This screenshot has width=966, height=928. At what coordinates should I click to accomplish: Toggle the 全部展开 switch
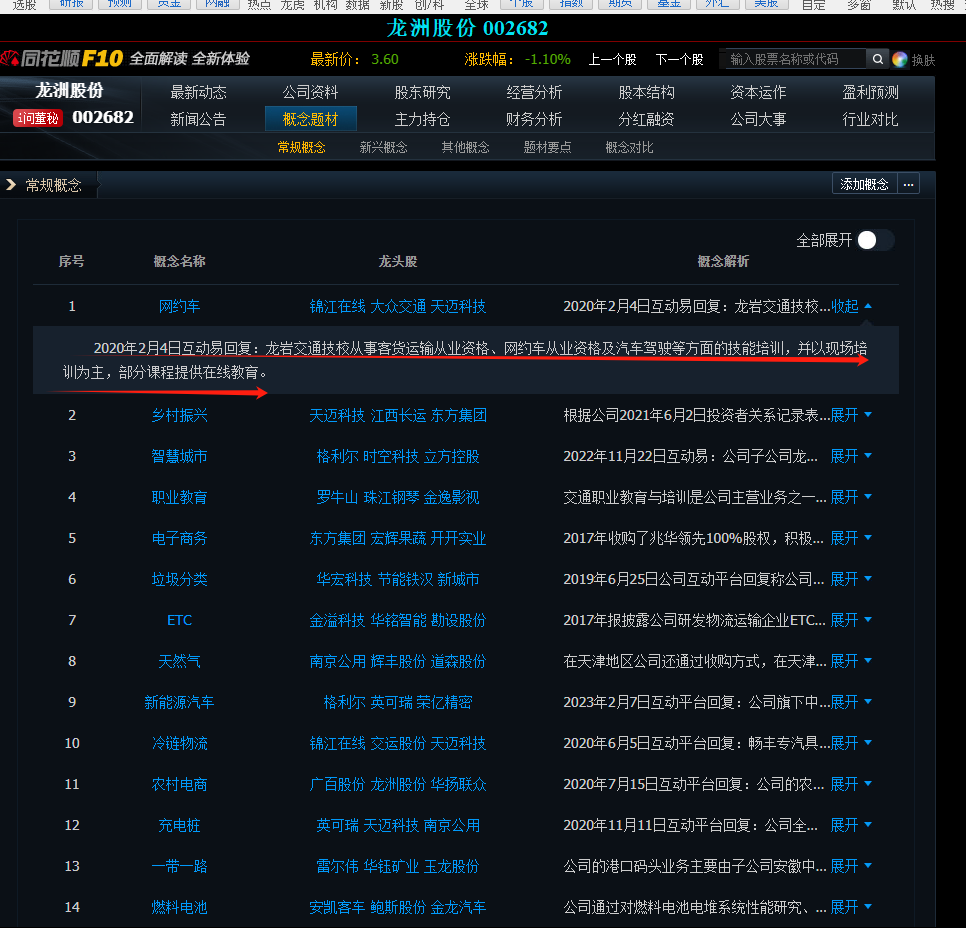[x=875, y=240]
